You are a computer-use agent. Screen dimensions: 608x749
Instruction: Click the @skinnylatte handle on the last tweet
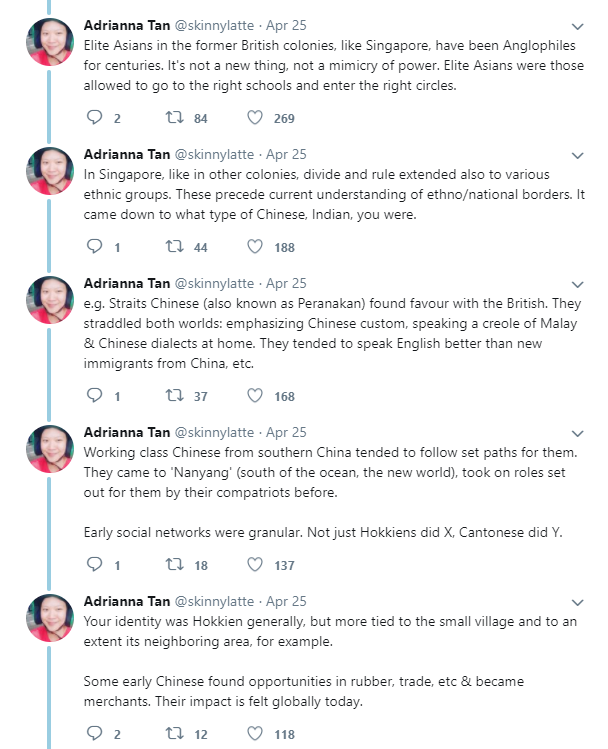coord(217,602)
